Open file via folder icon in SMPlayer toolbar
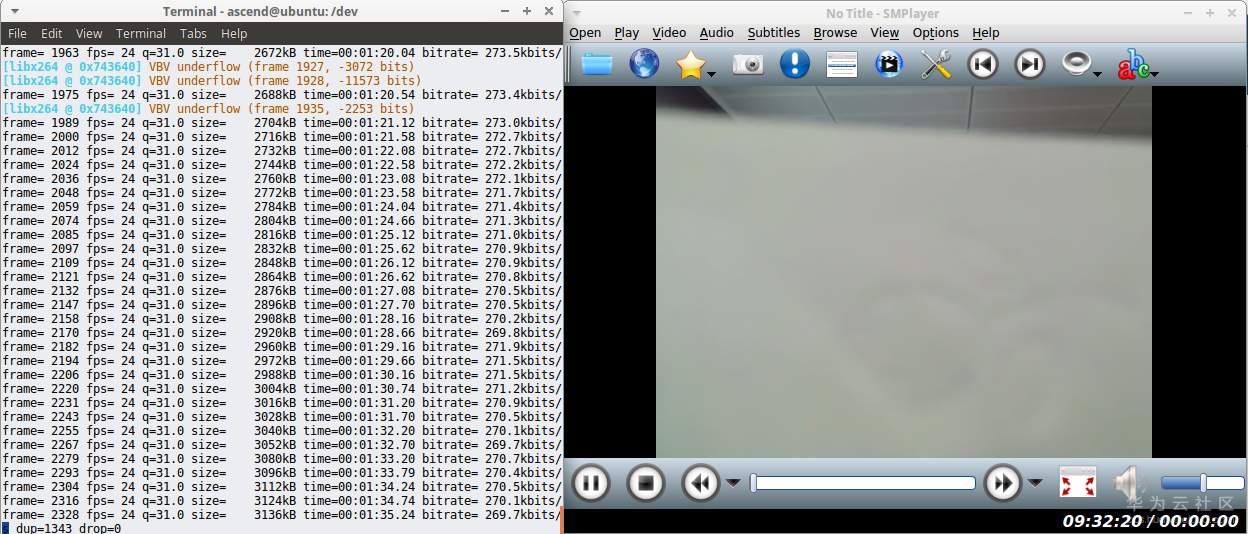 (597, 64)
